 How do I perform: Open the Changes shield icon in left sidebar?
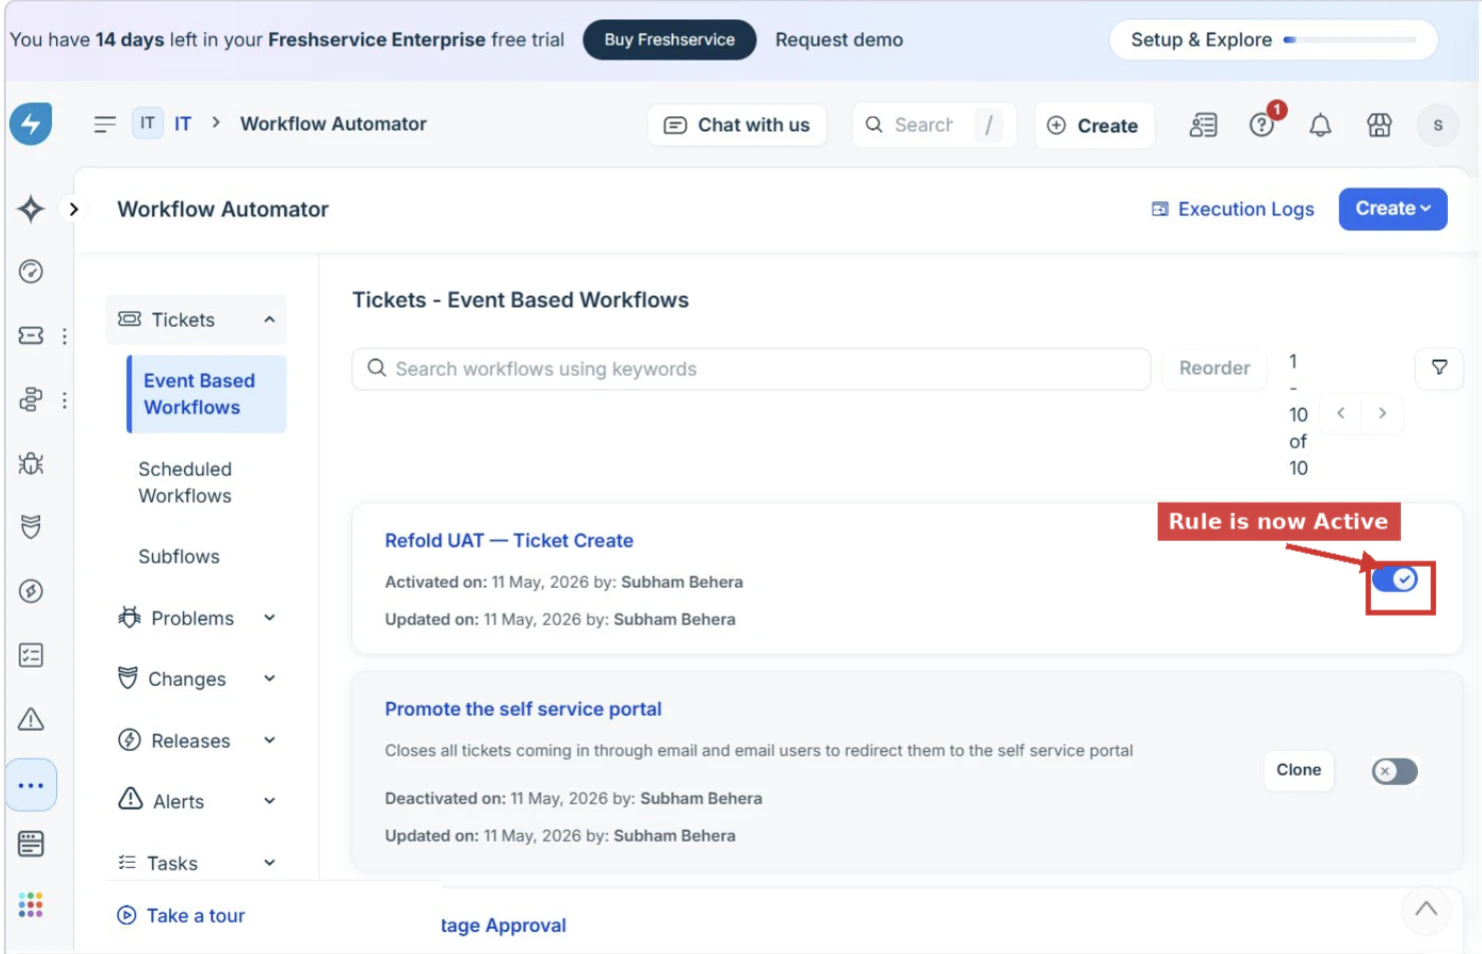click(31, 526)
